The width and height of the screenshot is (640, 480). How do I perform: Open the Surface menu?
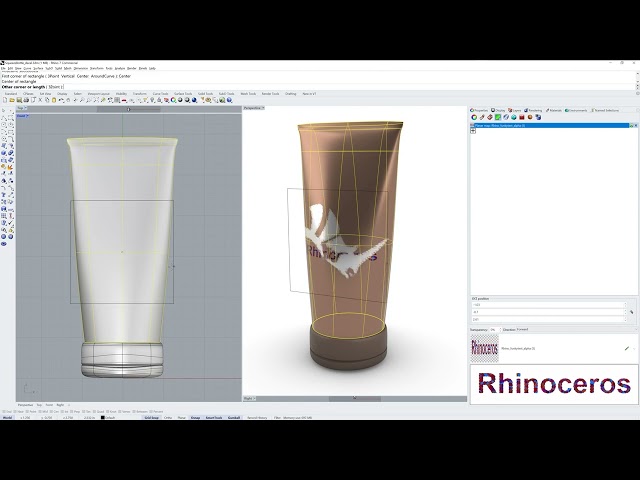click(38, 68)
